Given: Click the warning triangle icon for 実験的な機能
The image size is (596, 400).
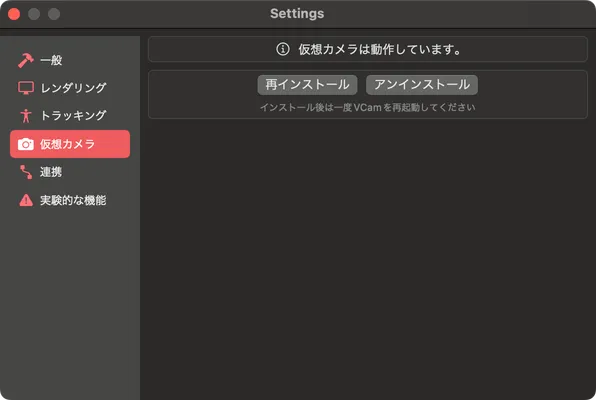Looking at the screenshot, I should tap(26, 200).
